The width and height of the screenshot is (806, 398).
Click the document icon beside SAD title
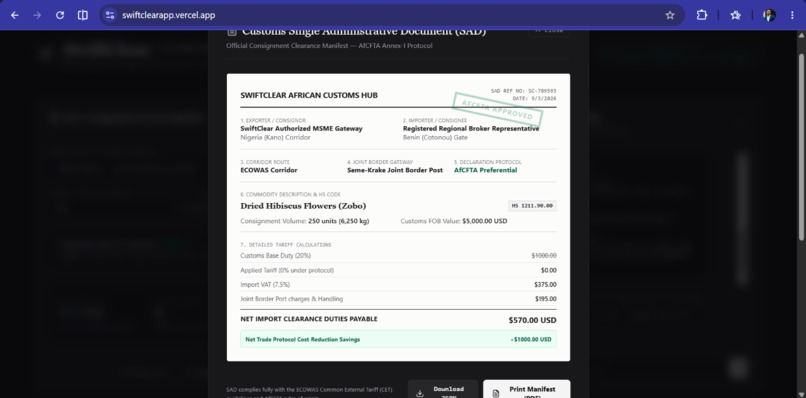pos(232,32)
